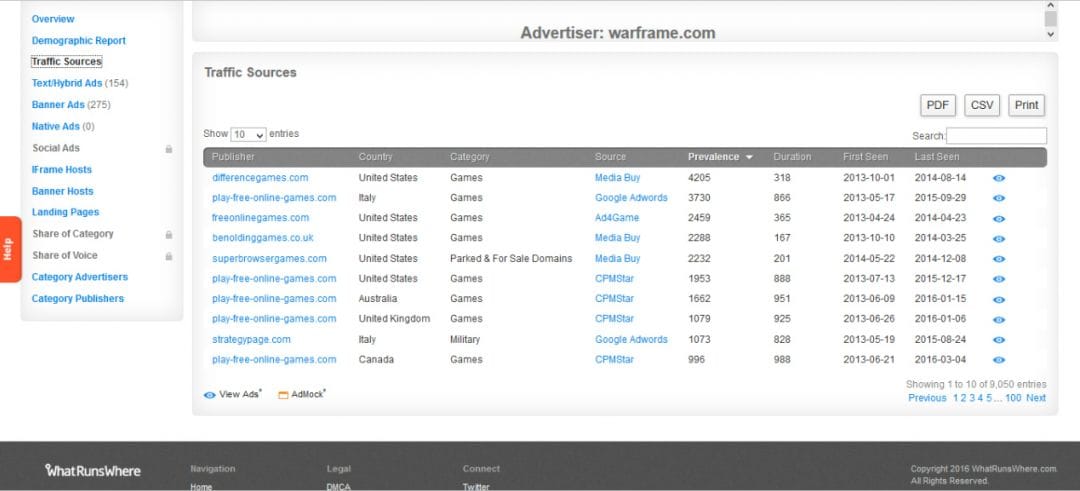Screen dimensions: 1080x491
Task: Click eye icon in 1953 prevalence row
Action: click(999, 280)
